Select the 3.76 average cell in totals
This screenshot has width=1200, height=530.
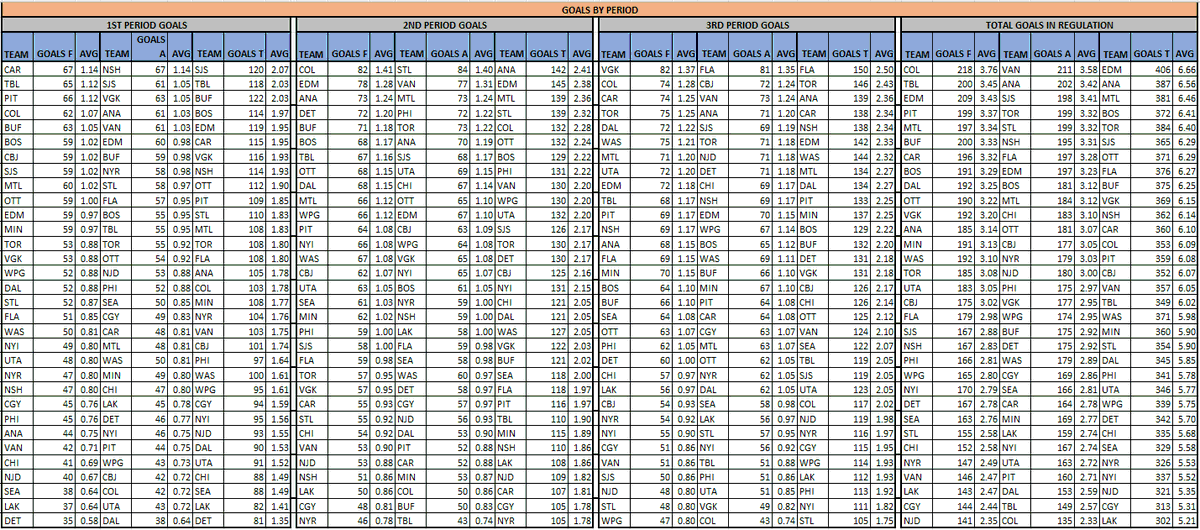click(x=987, y=71)
